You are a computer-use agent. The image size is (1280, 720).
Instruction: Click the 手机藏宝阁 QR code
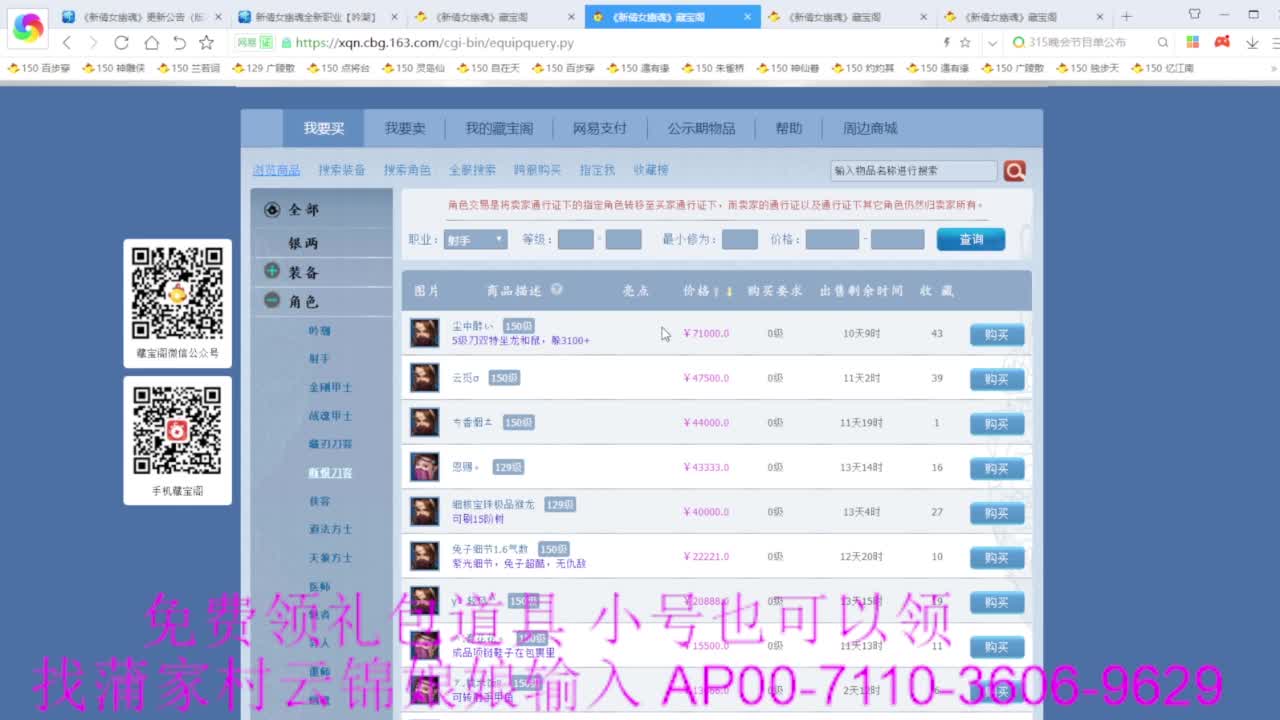click(177, 431)
